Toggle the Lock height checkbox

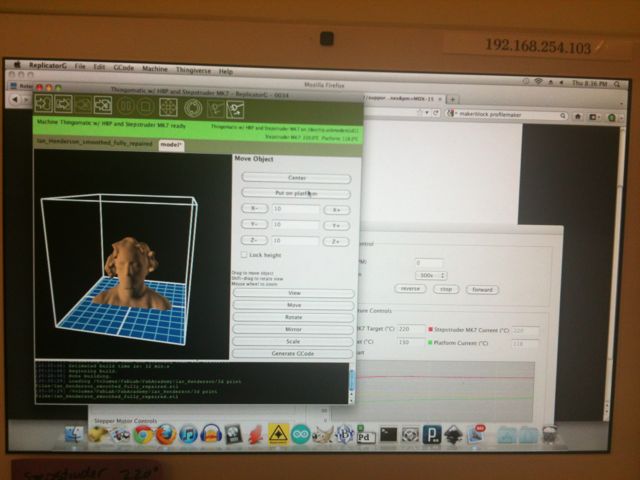[x=244, y=255]
